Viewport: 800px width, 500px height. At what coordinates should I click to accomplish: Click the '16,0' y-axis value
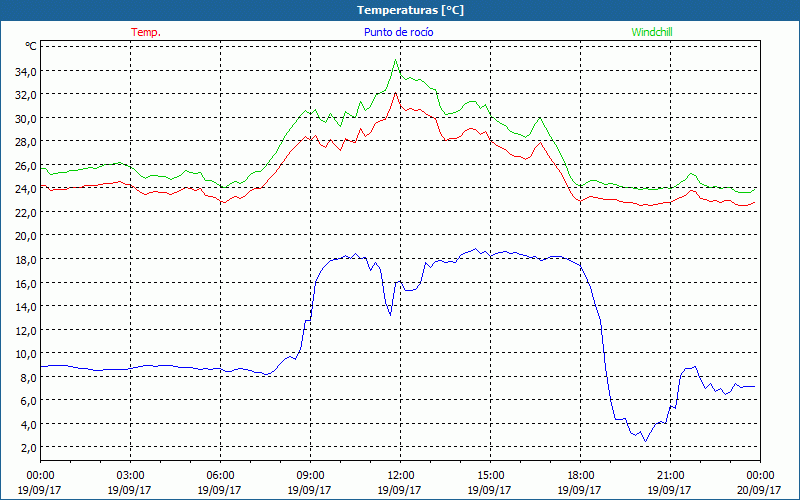(x=26, y=283)
